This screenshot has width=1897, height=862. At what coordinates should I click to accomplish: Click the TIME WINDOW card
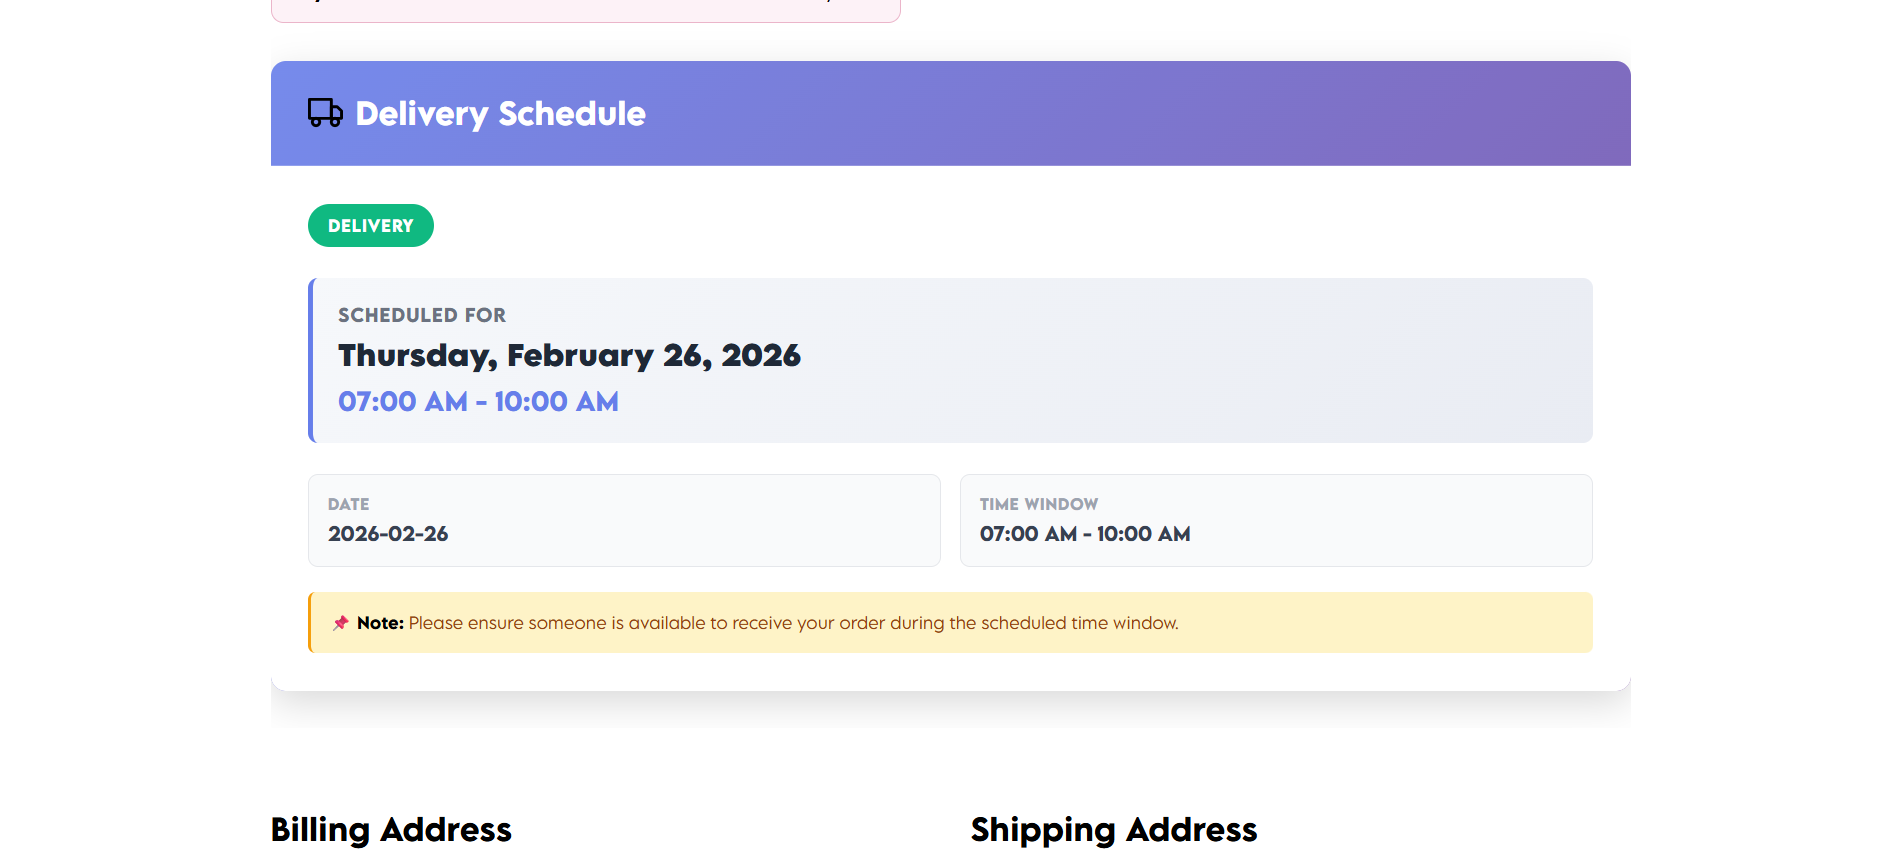pyautogui.click(x=1276, y=520)
